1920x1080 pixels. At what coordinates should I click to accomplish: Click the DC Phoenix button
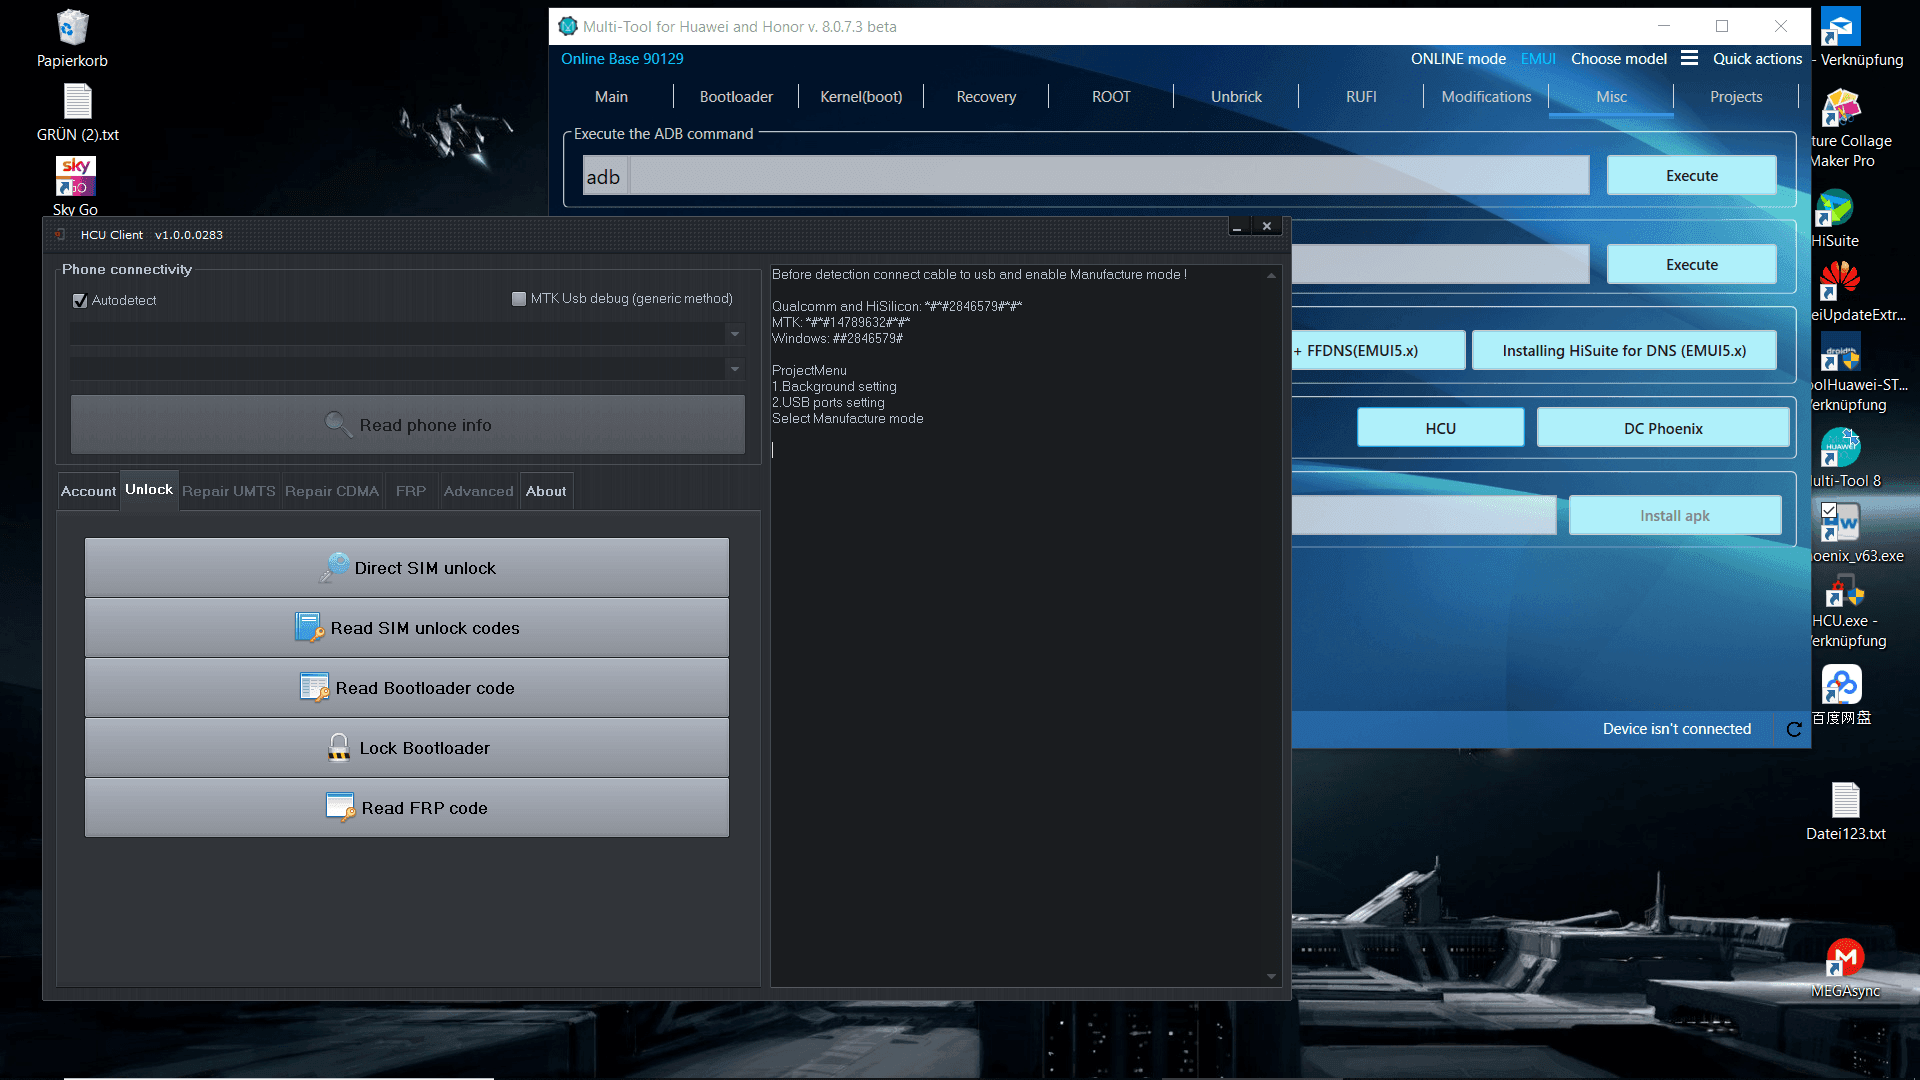(1663, 428)
